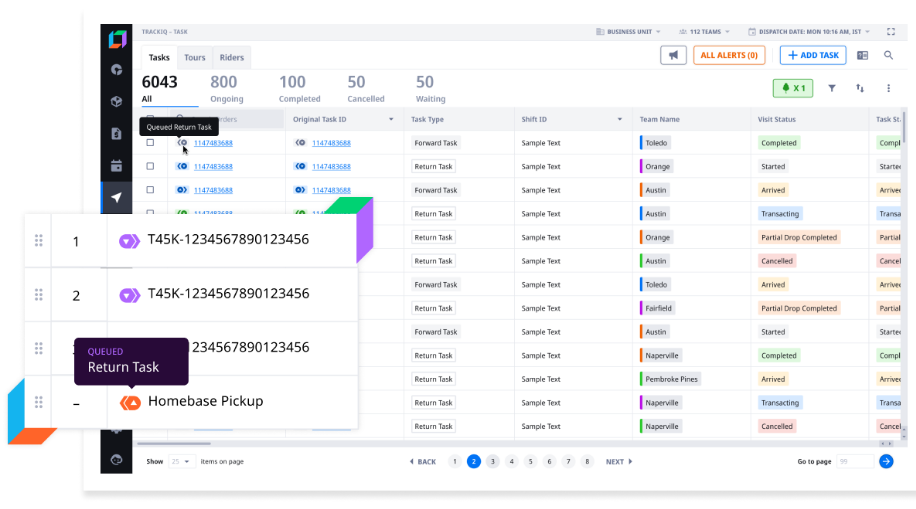The width and height of the screenshot is (916, 509).
Task: Filter by 50 Cancelled tasks
Action: [366, 89]
